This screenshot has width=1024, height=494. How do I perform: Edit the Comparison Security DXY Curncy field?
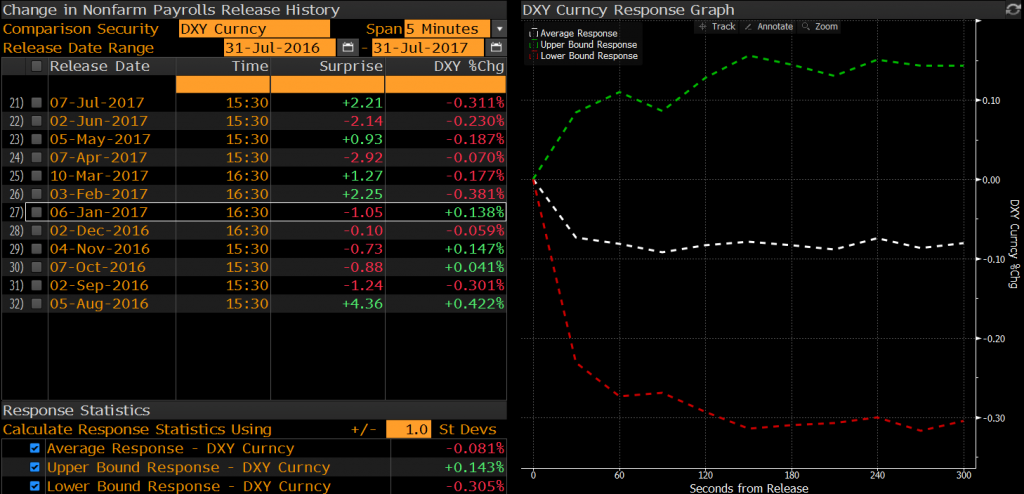(x=254, y=29)
